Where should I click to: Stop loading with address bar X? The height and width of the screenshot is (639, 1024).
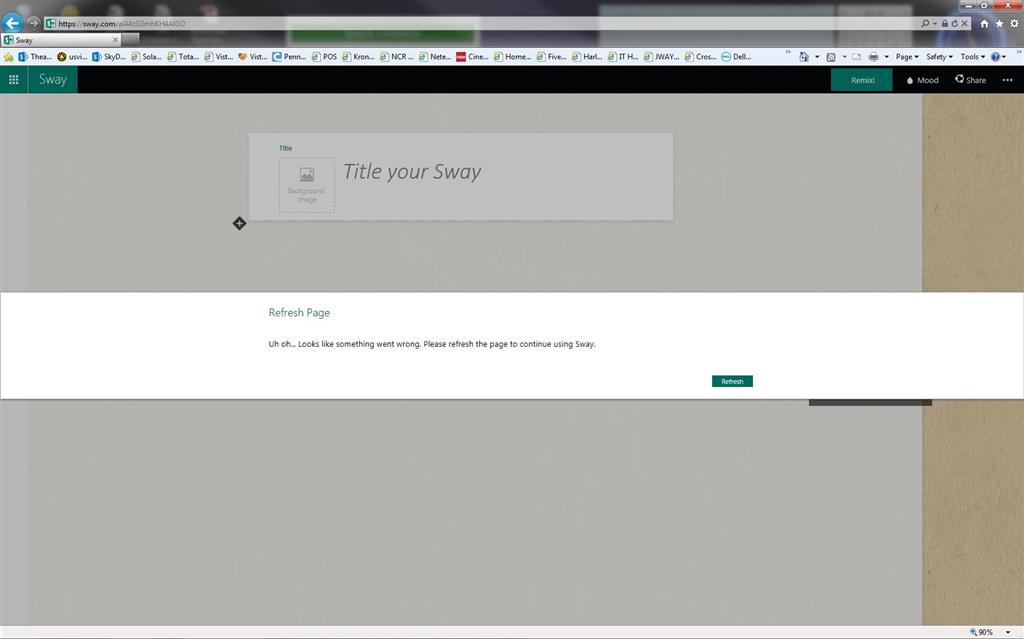[964, 24]
